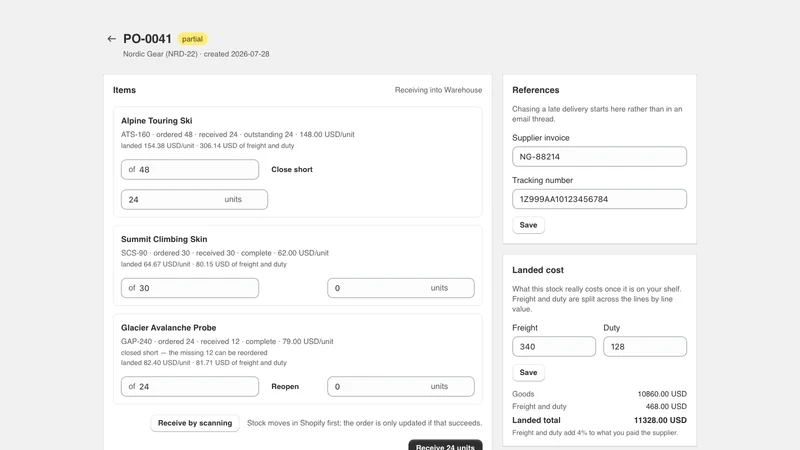Image resolution: width=800 pixels, height=450 pixels.
Task: Click the Freight field showing 340
Action: 554,346
